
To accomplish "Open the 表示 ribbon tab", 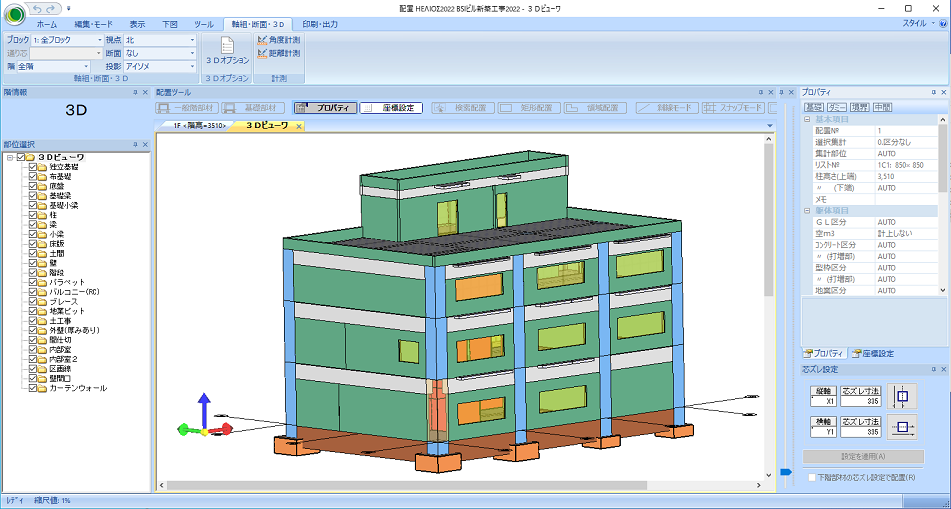I will 137,24.
